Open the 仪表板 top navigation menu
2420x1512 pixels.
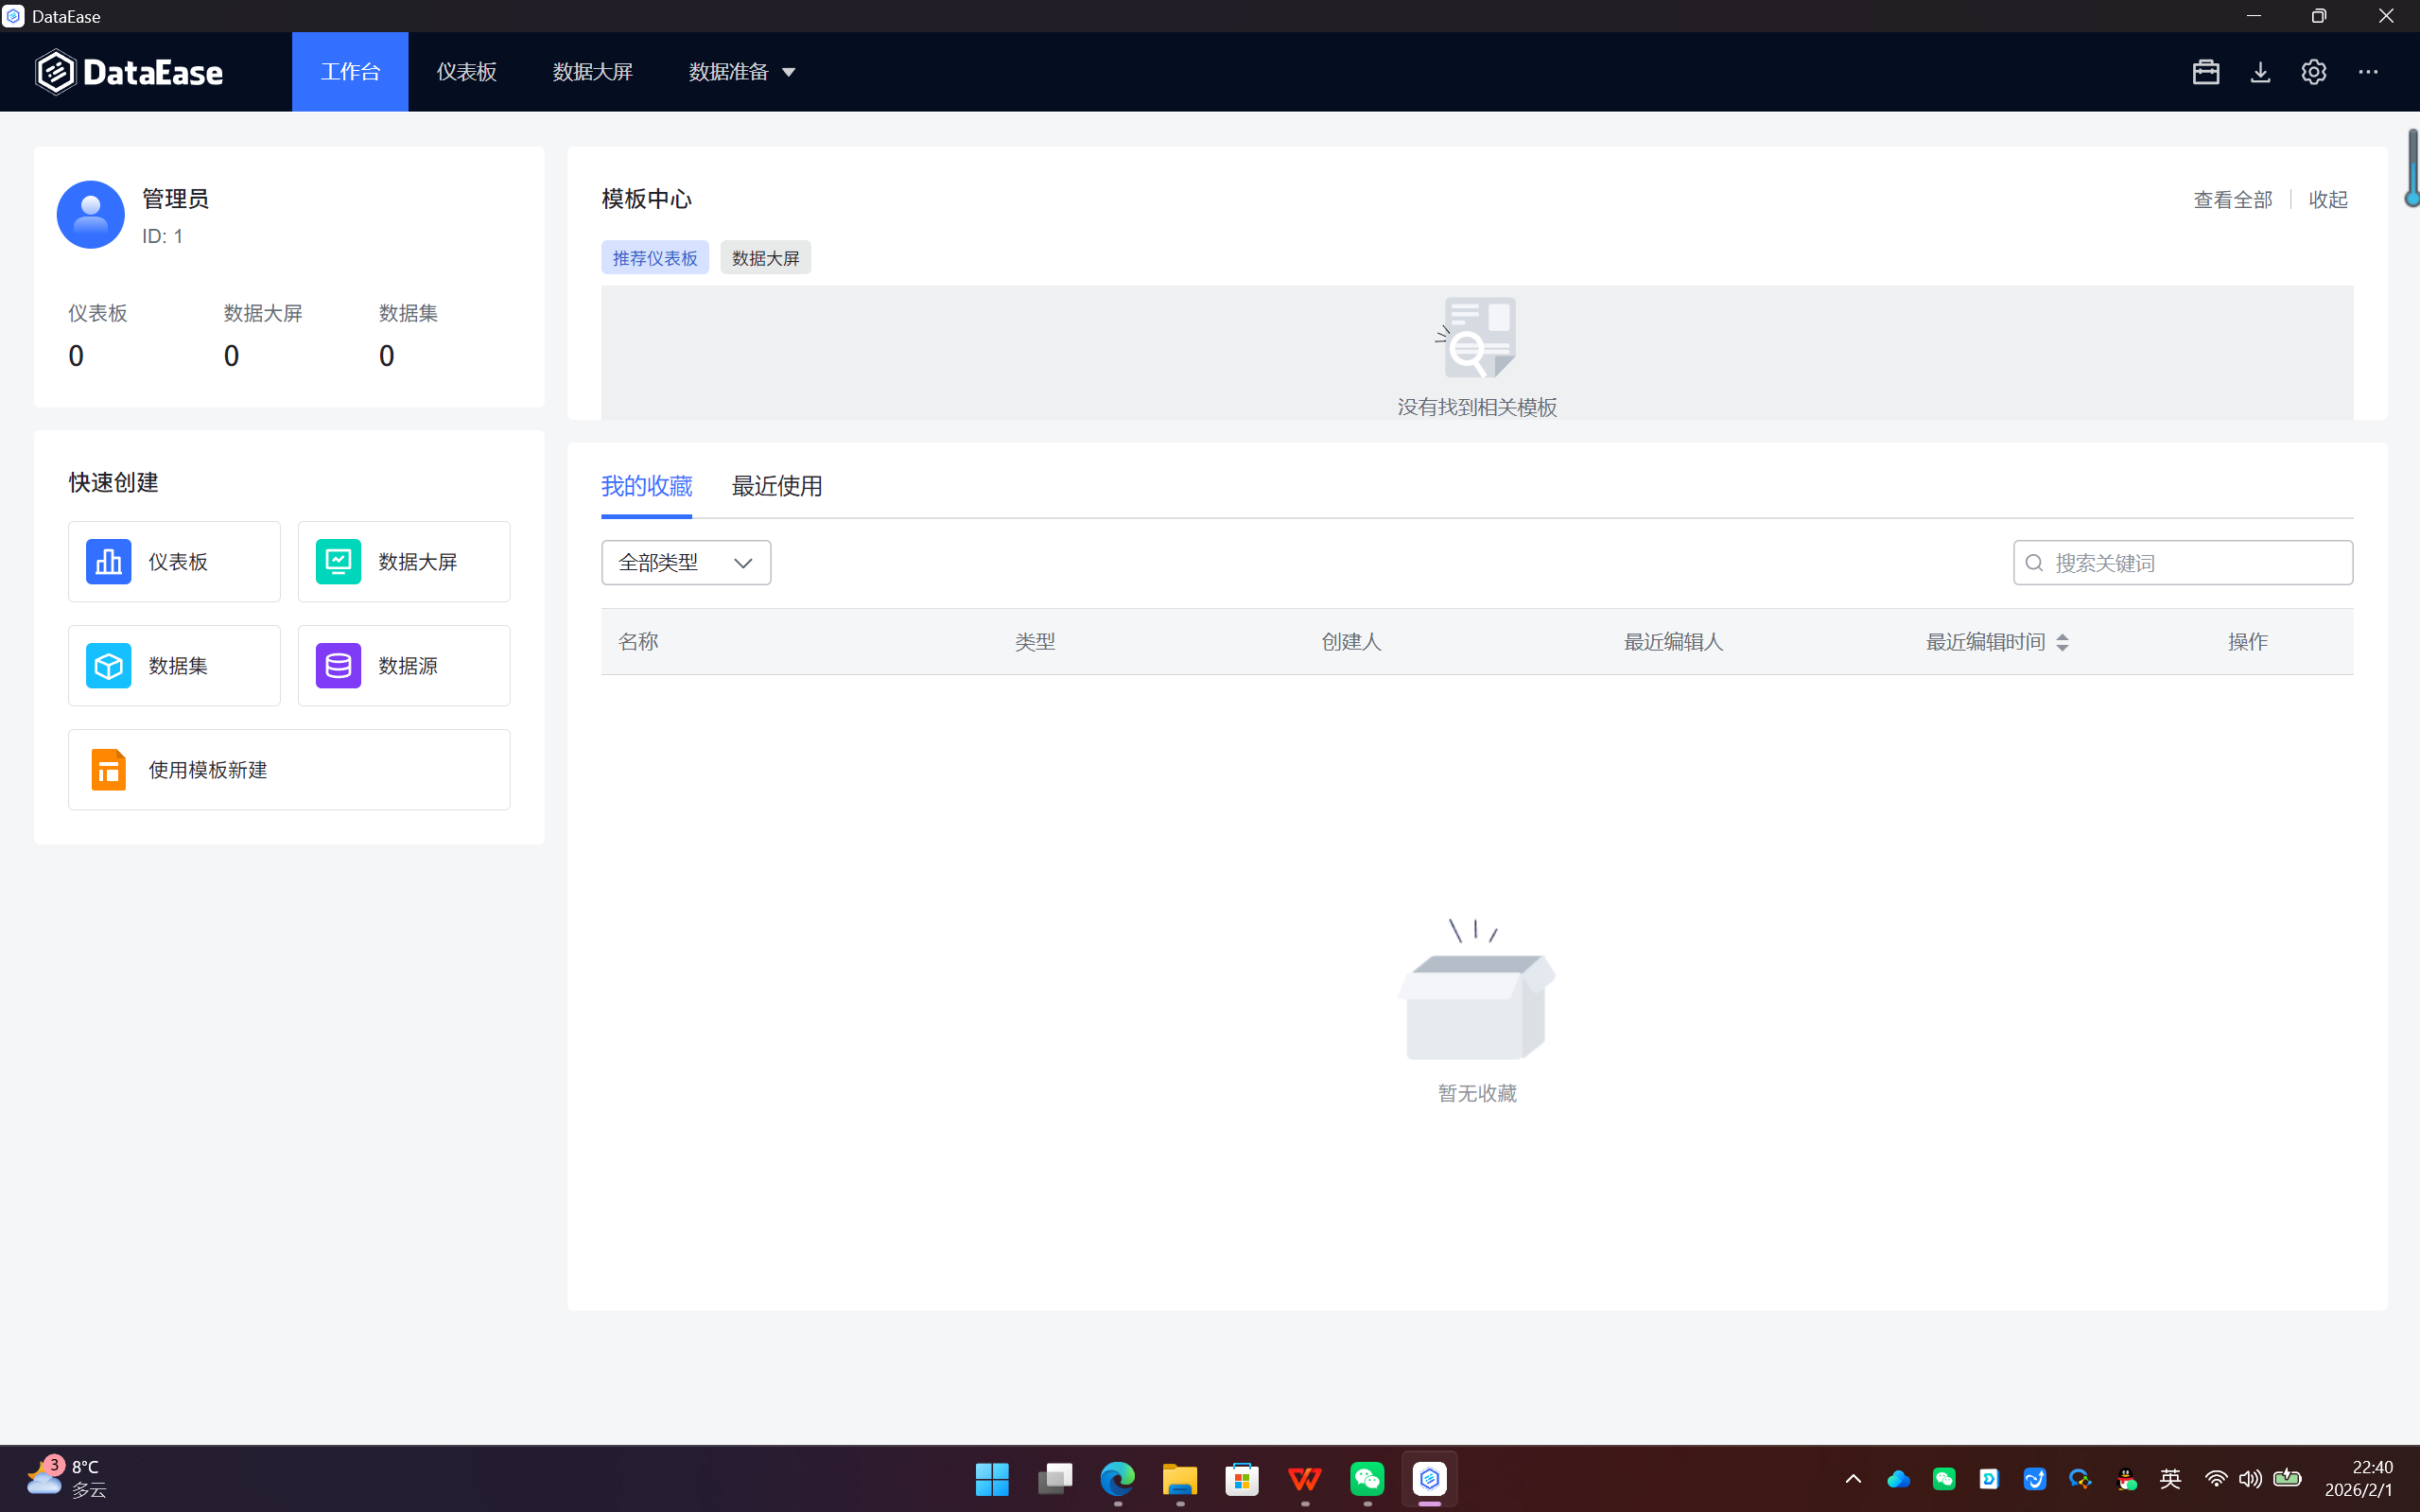(466, 72)
